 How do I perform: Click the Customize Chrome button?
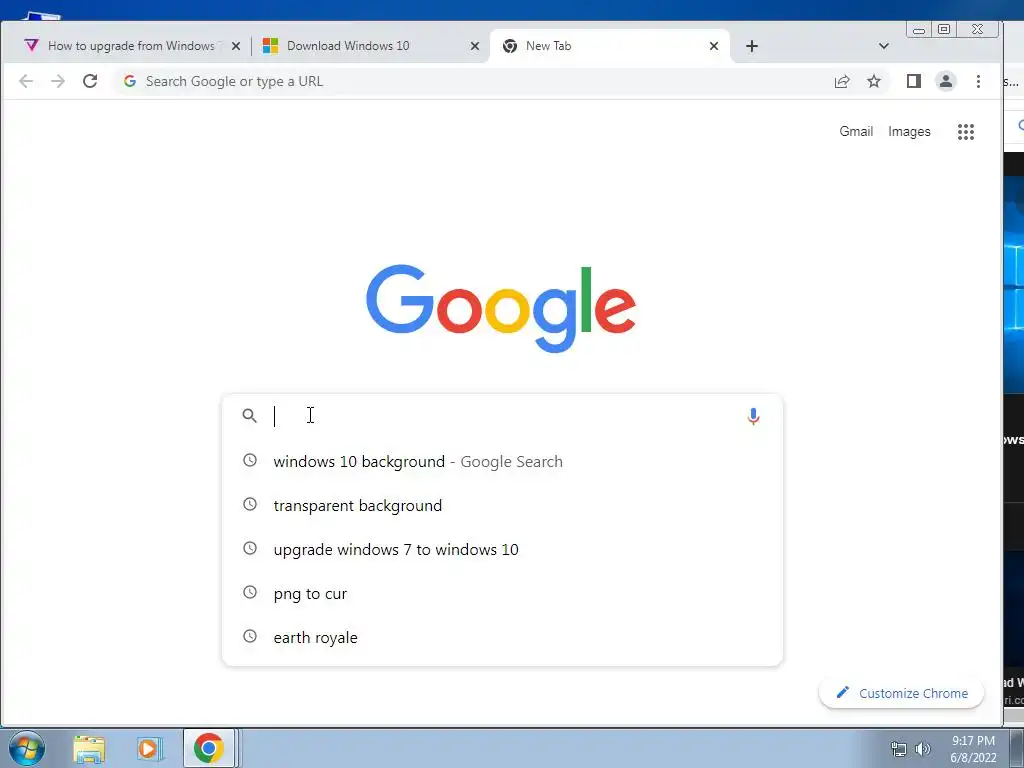[901, 693]
